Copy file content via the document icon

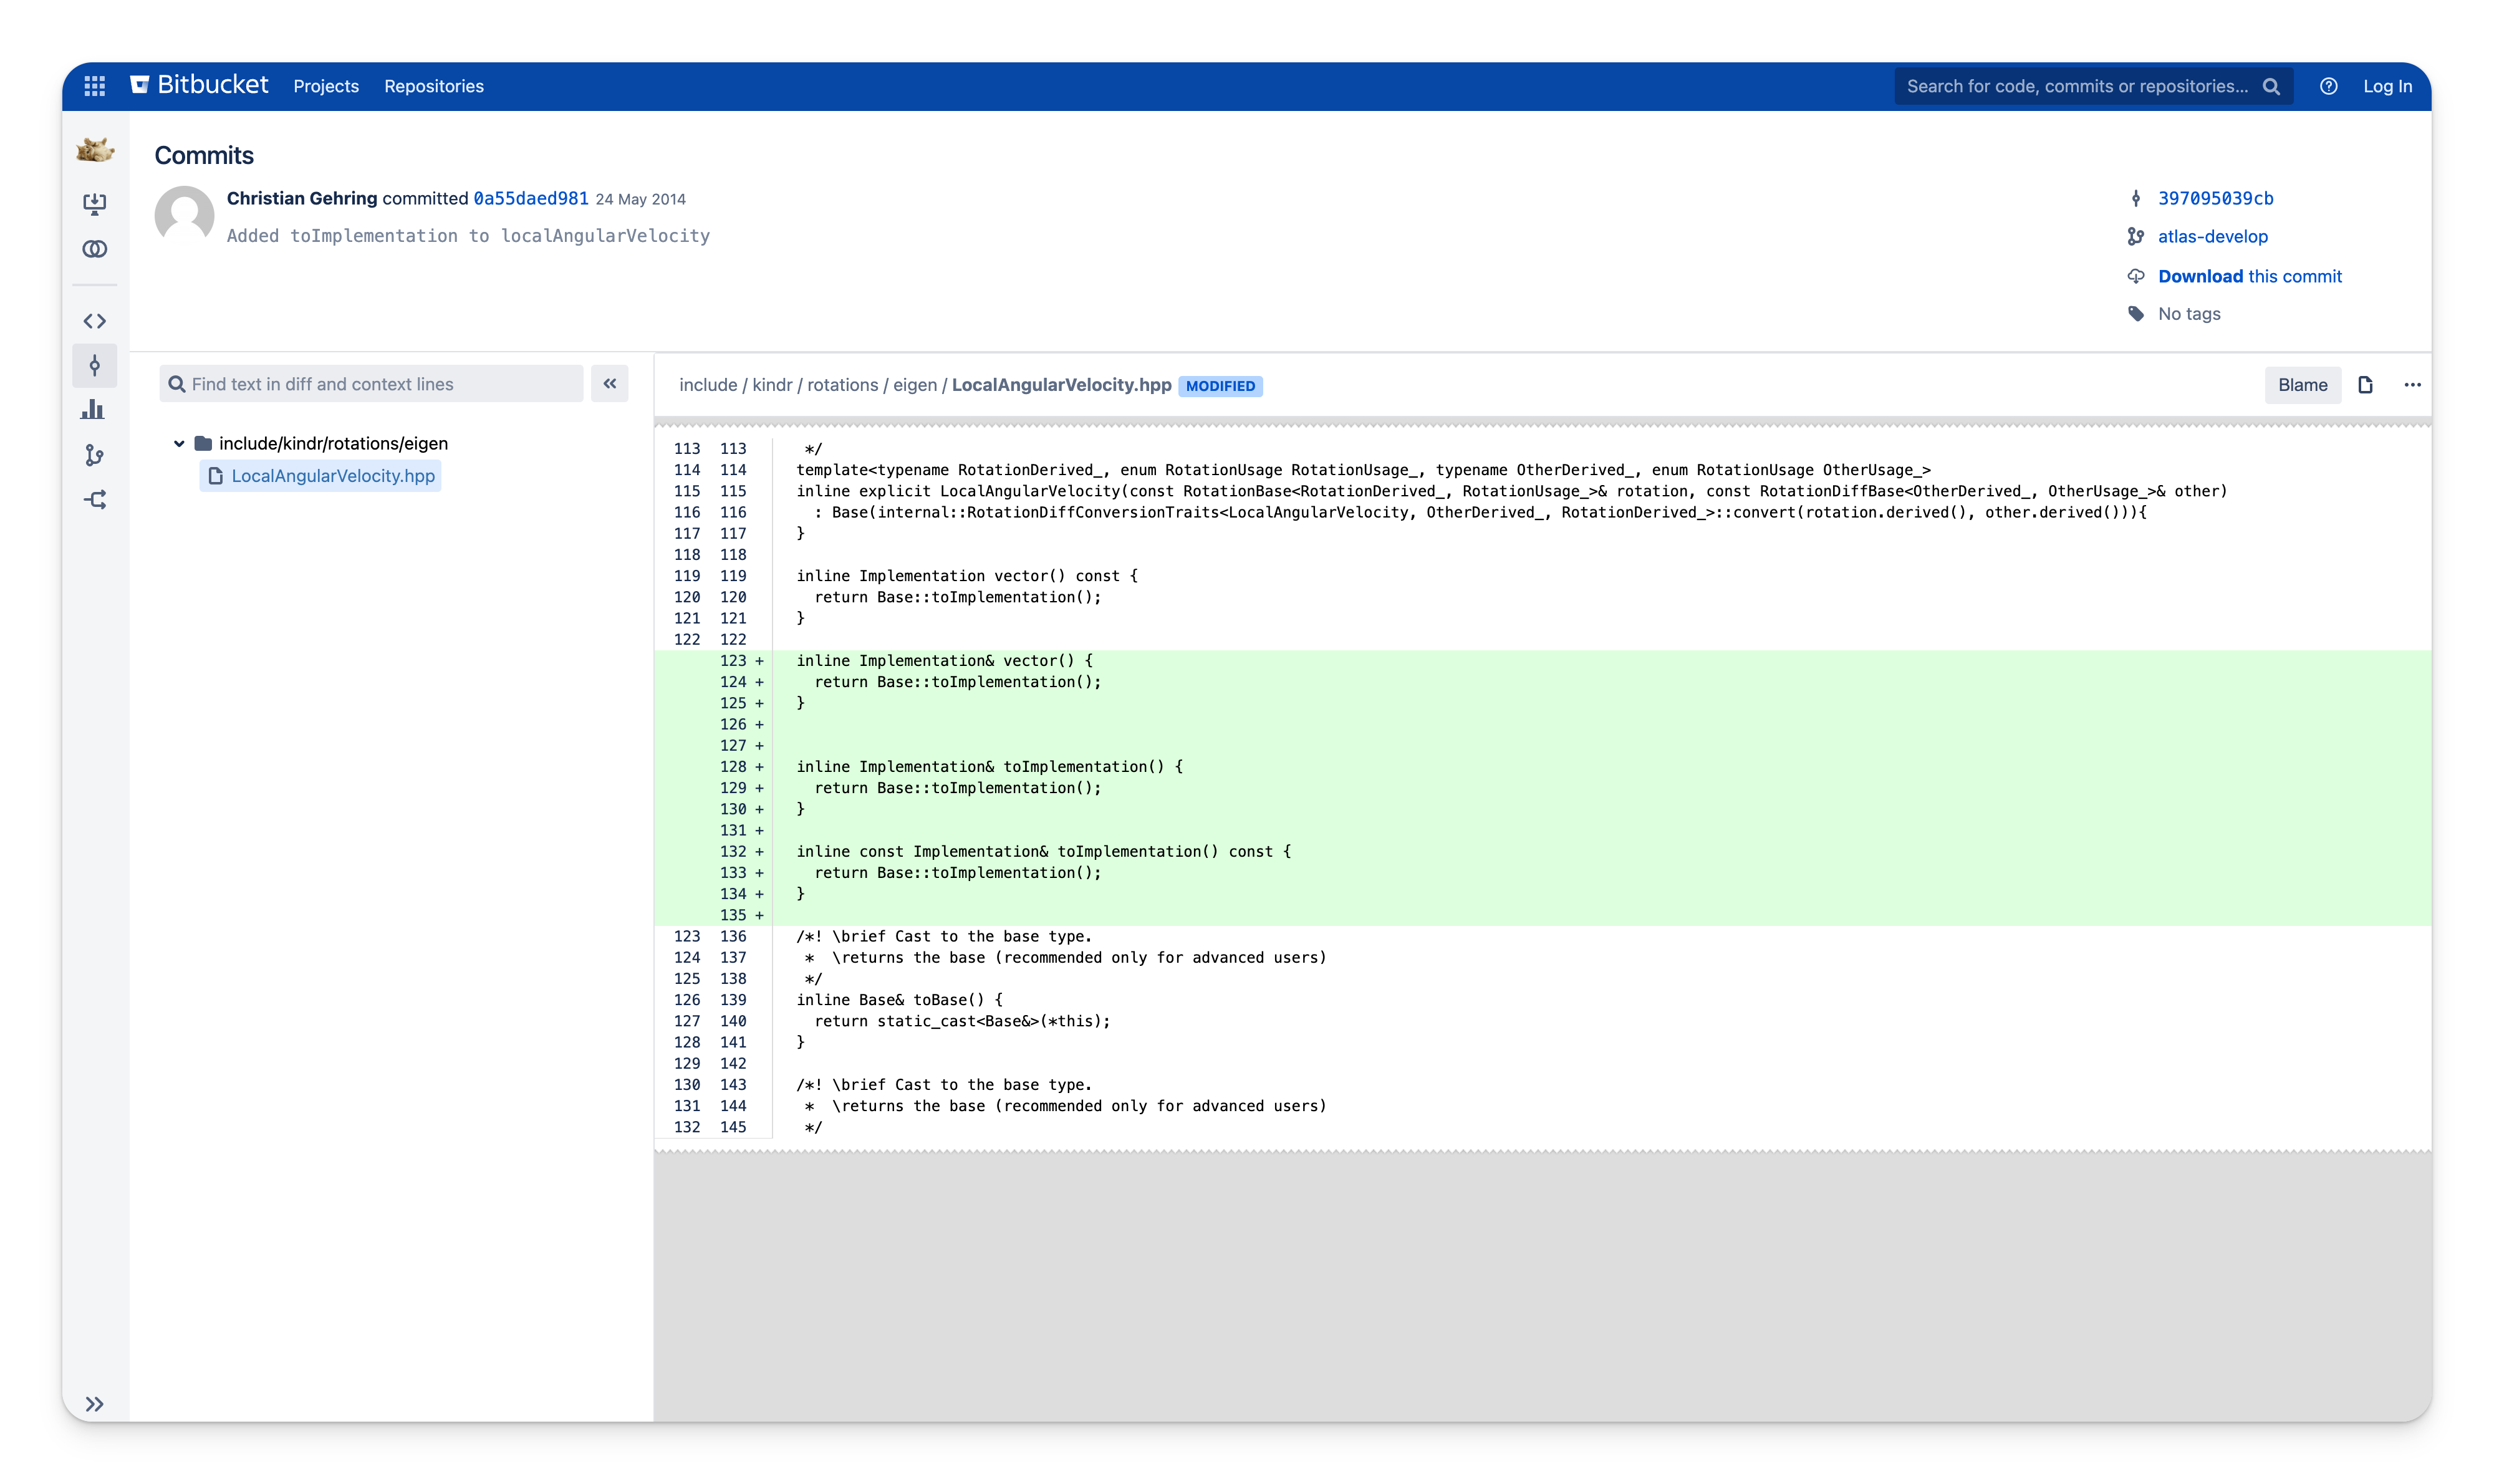[2366, 384]
